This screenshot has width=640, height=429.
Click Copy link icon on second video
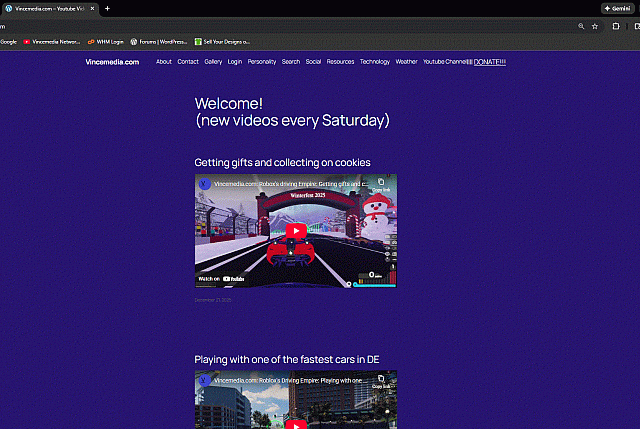tap(381, 379)
